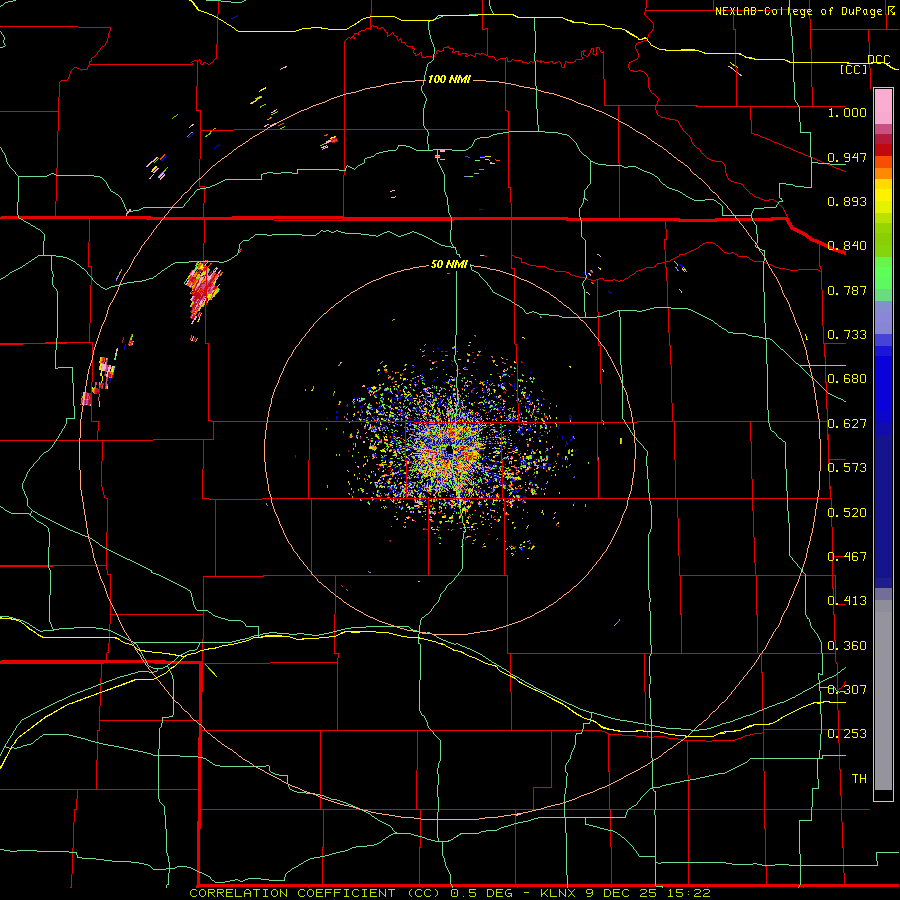Viewport: 900px width, 900px height.
Task: Click the KLNX station identifier in caption
Action: point(560,893)
